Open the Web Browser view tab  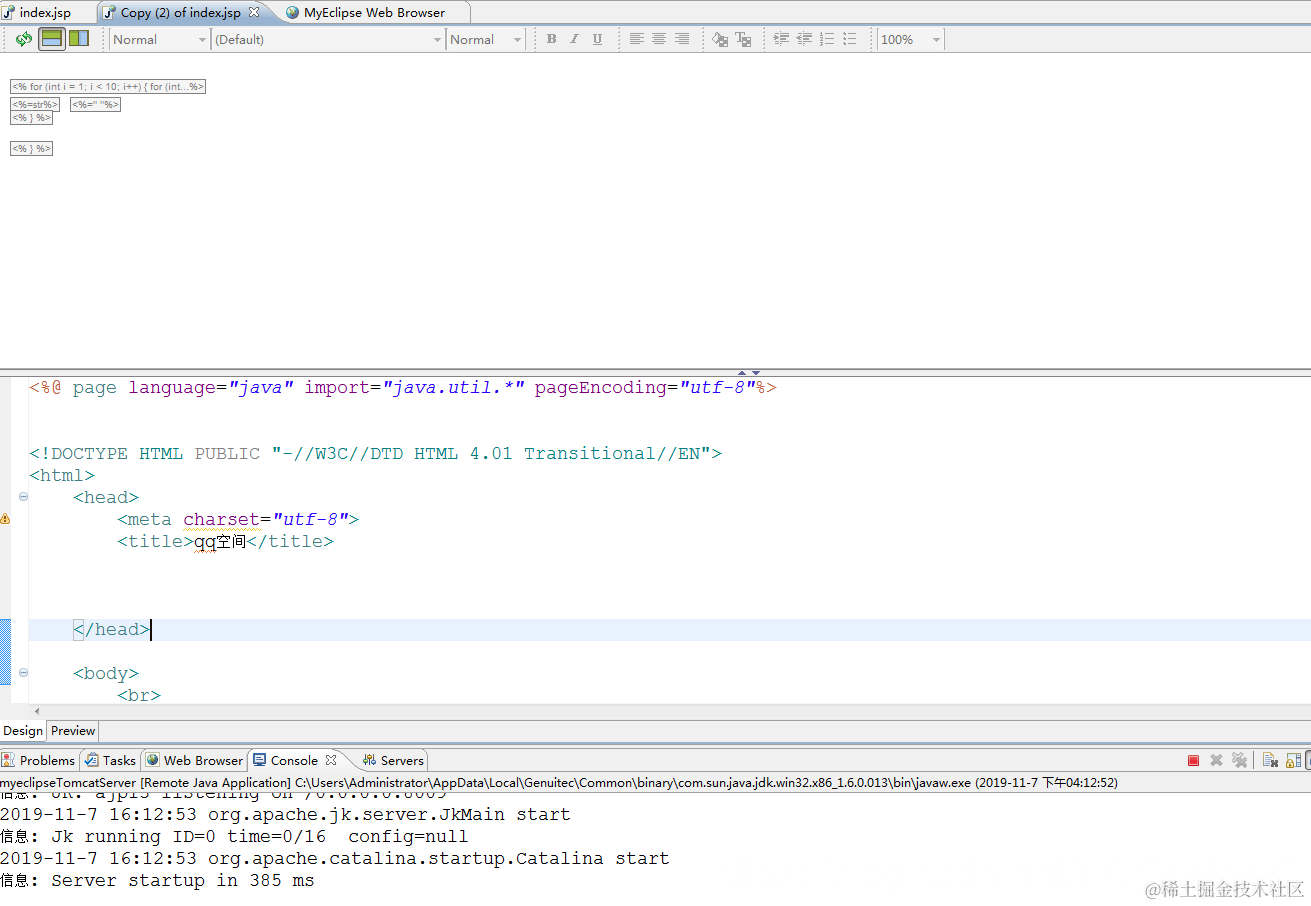194,760
